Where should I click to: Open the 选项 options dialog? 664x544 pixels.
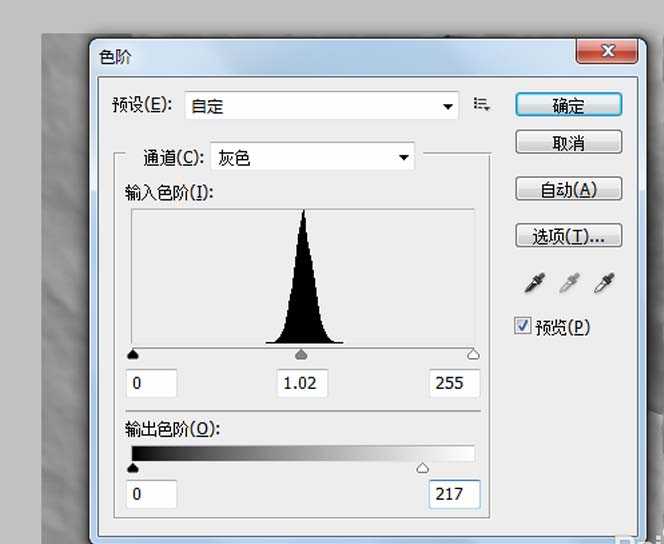[x=568, y=236]
